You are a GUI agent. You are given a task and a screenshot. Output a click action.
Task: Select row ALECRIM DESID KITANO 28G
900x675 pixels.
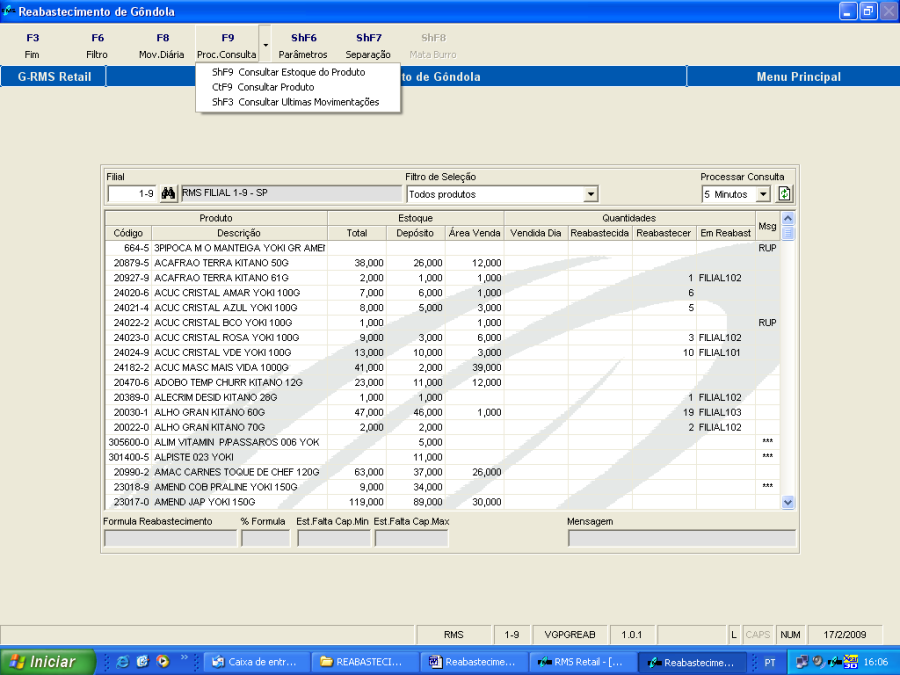(442, 397)
